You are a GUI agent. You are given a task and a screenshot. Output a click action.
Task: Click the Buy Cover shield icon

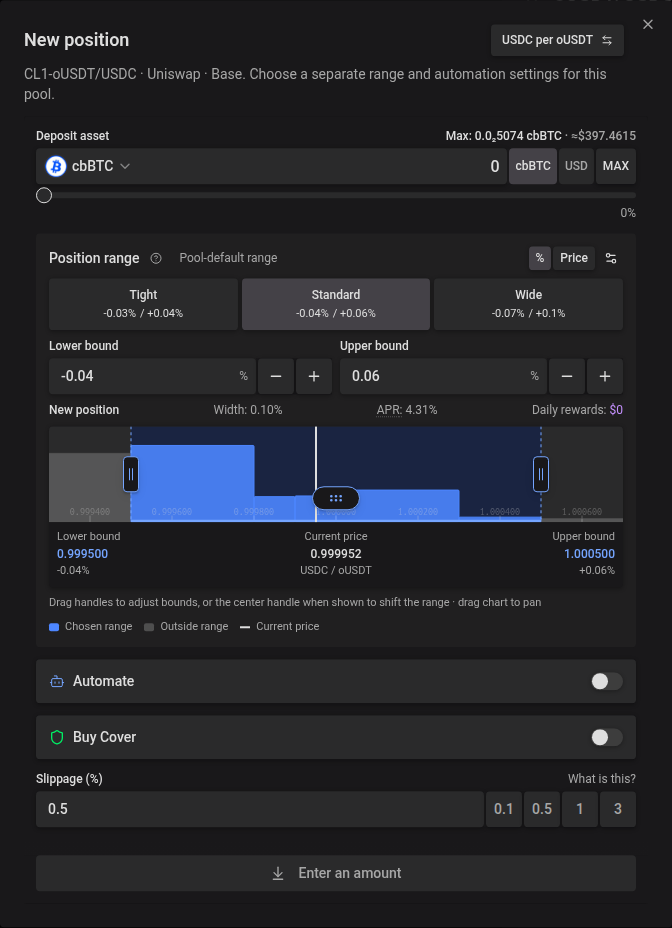57,737
